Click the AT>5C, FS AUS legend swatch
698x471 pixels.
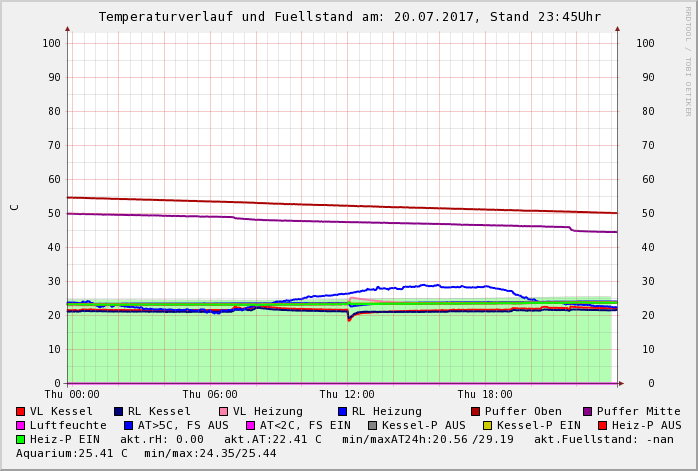click(128, 426)
